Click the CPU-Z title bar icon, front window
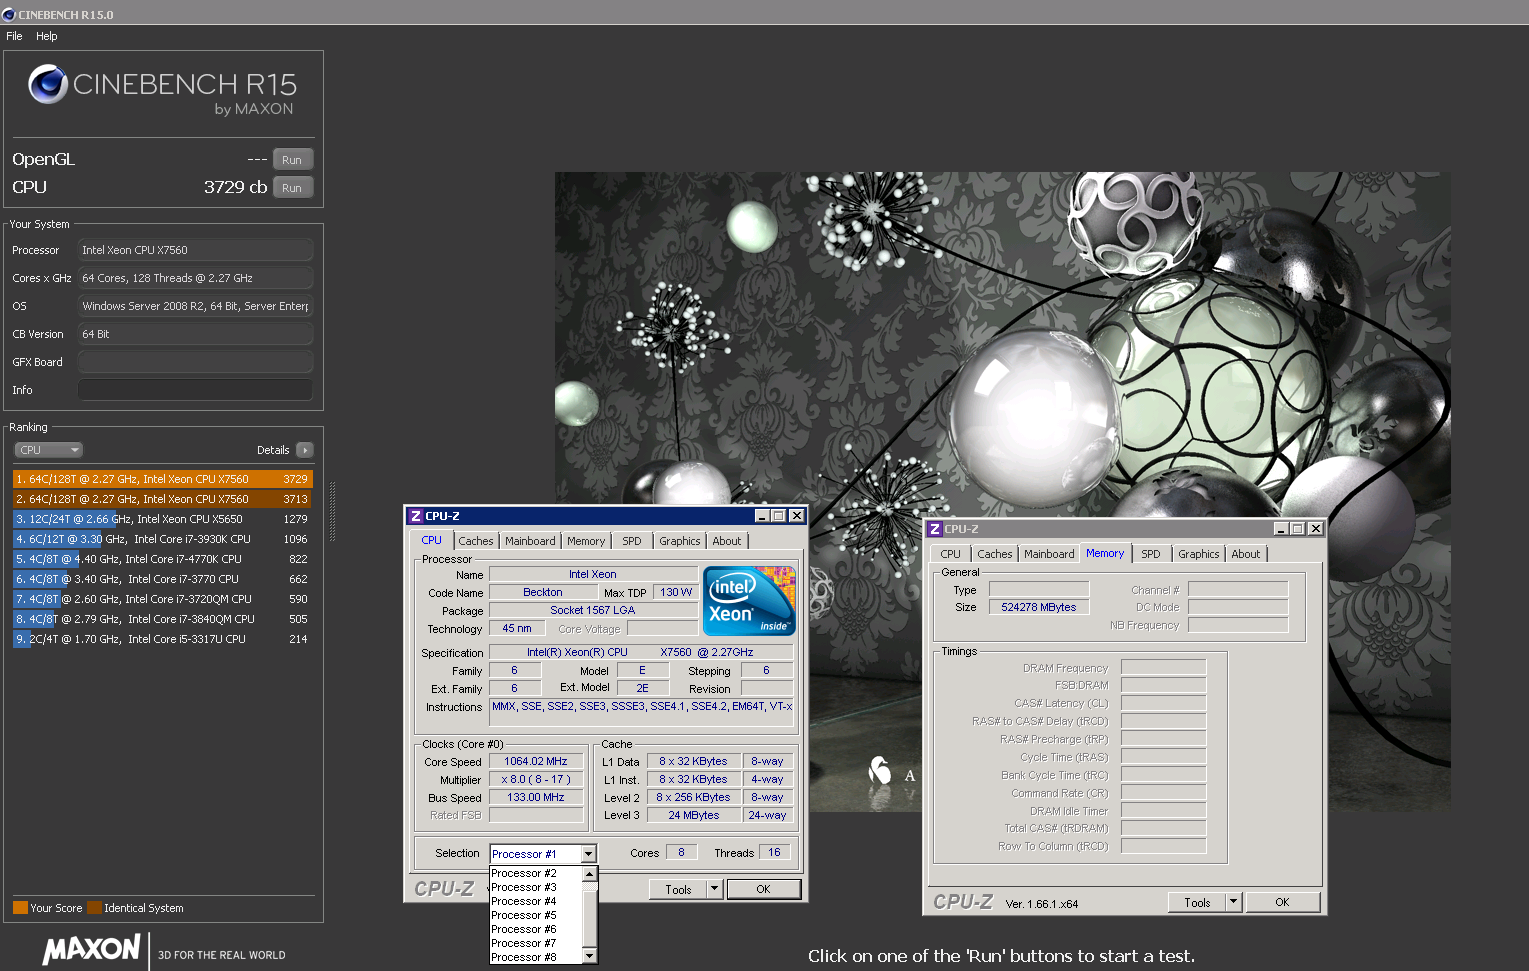 tap(415, 516)
